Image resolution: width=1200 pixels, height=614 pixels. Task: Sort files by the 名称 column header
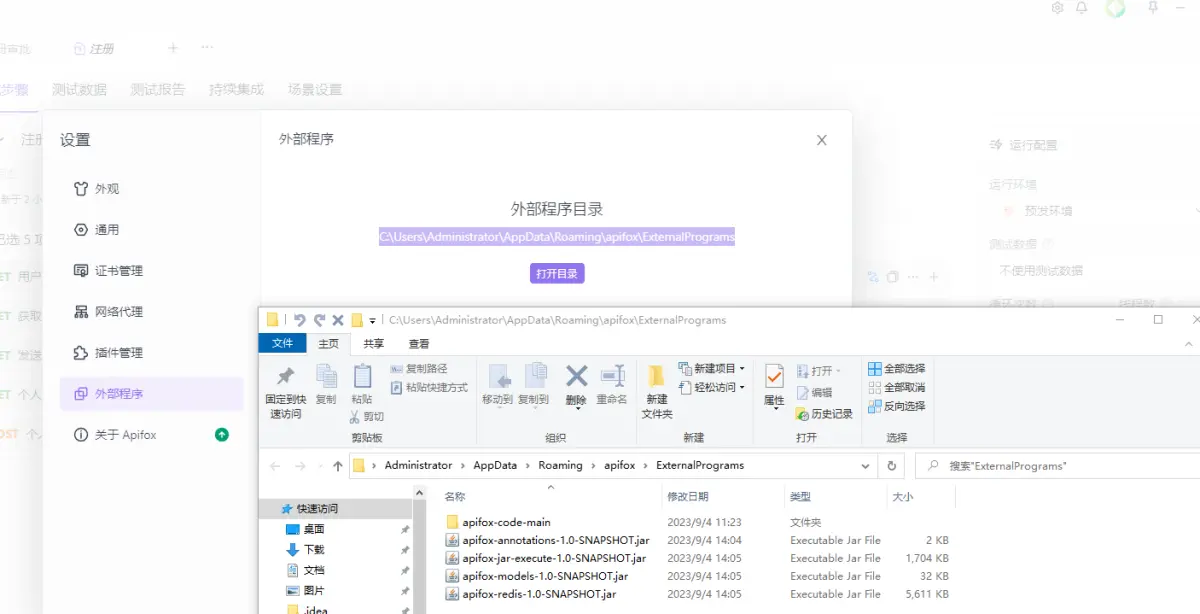click(x=454, y=496)
